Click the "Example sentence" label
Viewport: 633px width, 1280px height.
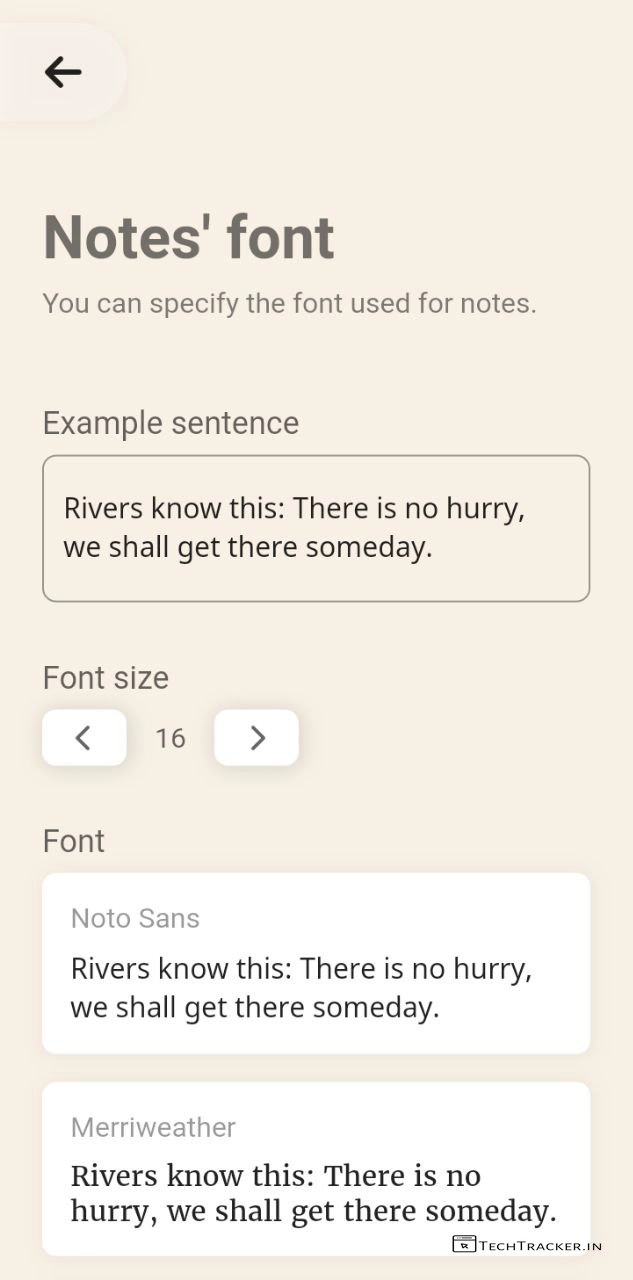point(171,423)
